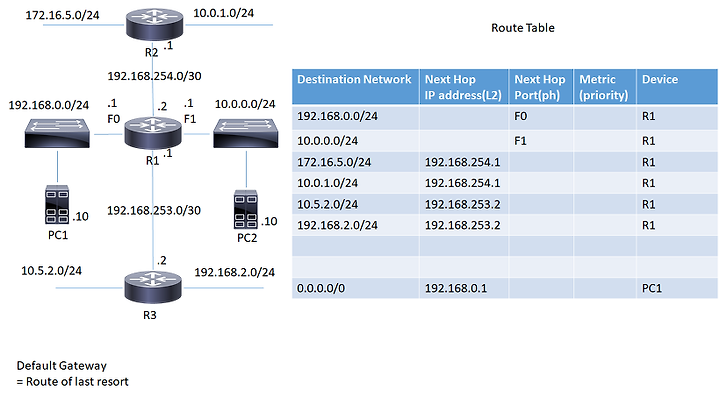The width and height of the screenshot is (720, 397).
Task: Select the F1 next hop port cell
Action: pyautogui.click(x=541, y=140)
